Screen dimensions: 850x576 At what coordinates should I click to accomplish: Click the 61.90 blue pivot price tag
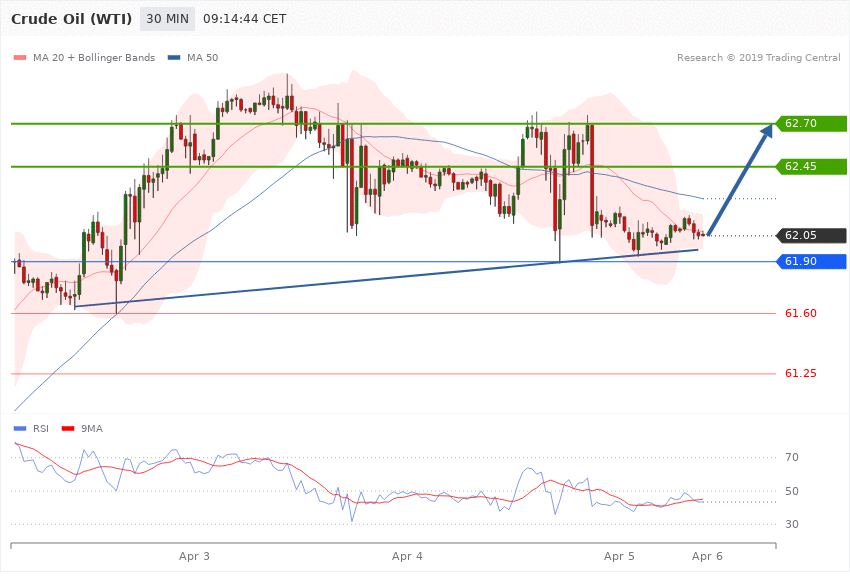point(812,262)
